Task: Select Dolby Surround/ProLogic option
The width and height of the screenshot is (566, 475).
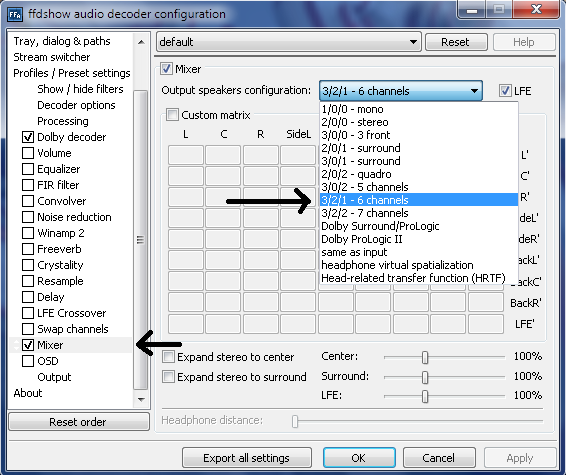Action: pyautogui.click(x=419, y=226)
